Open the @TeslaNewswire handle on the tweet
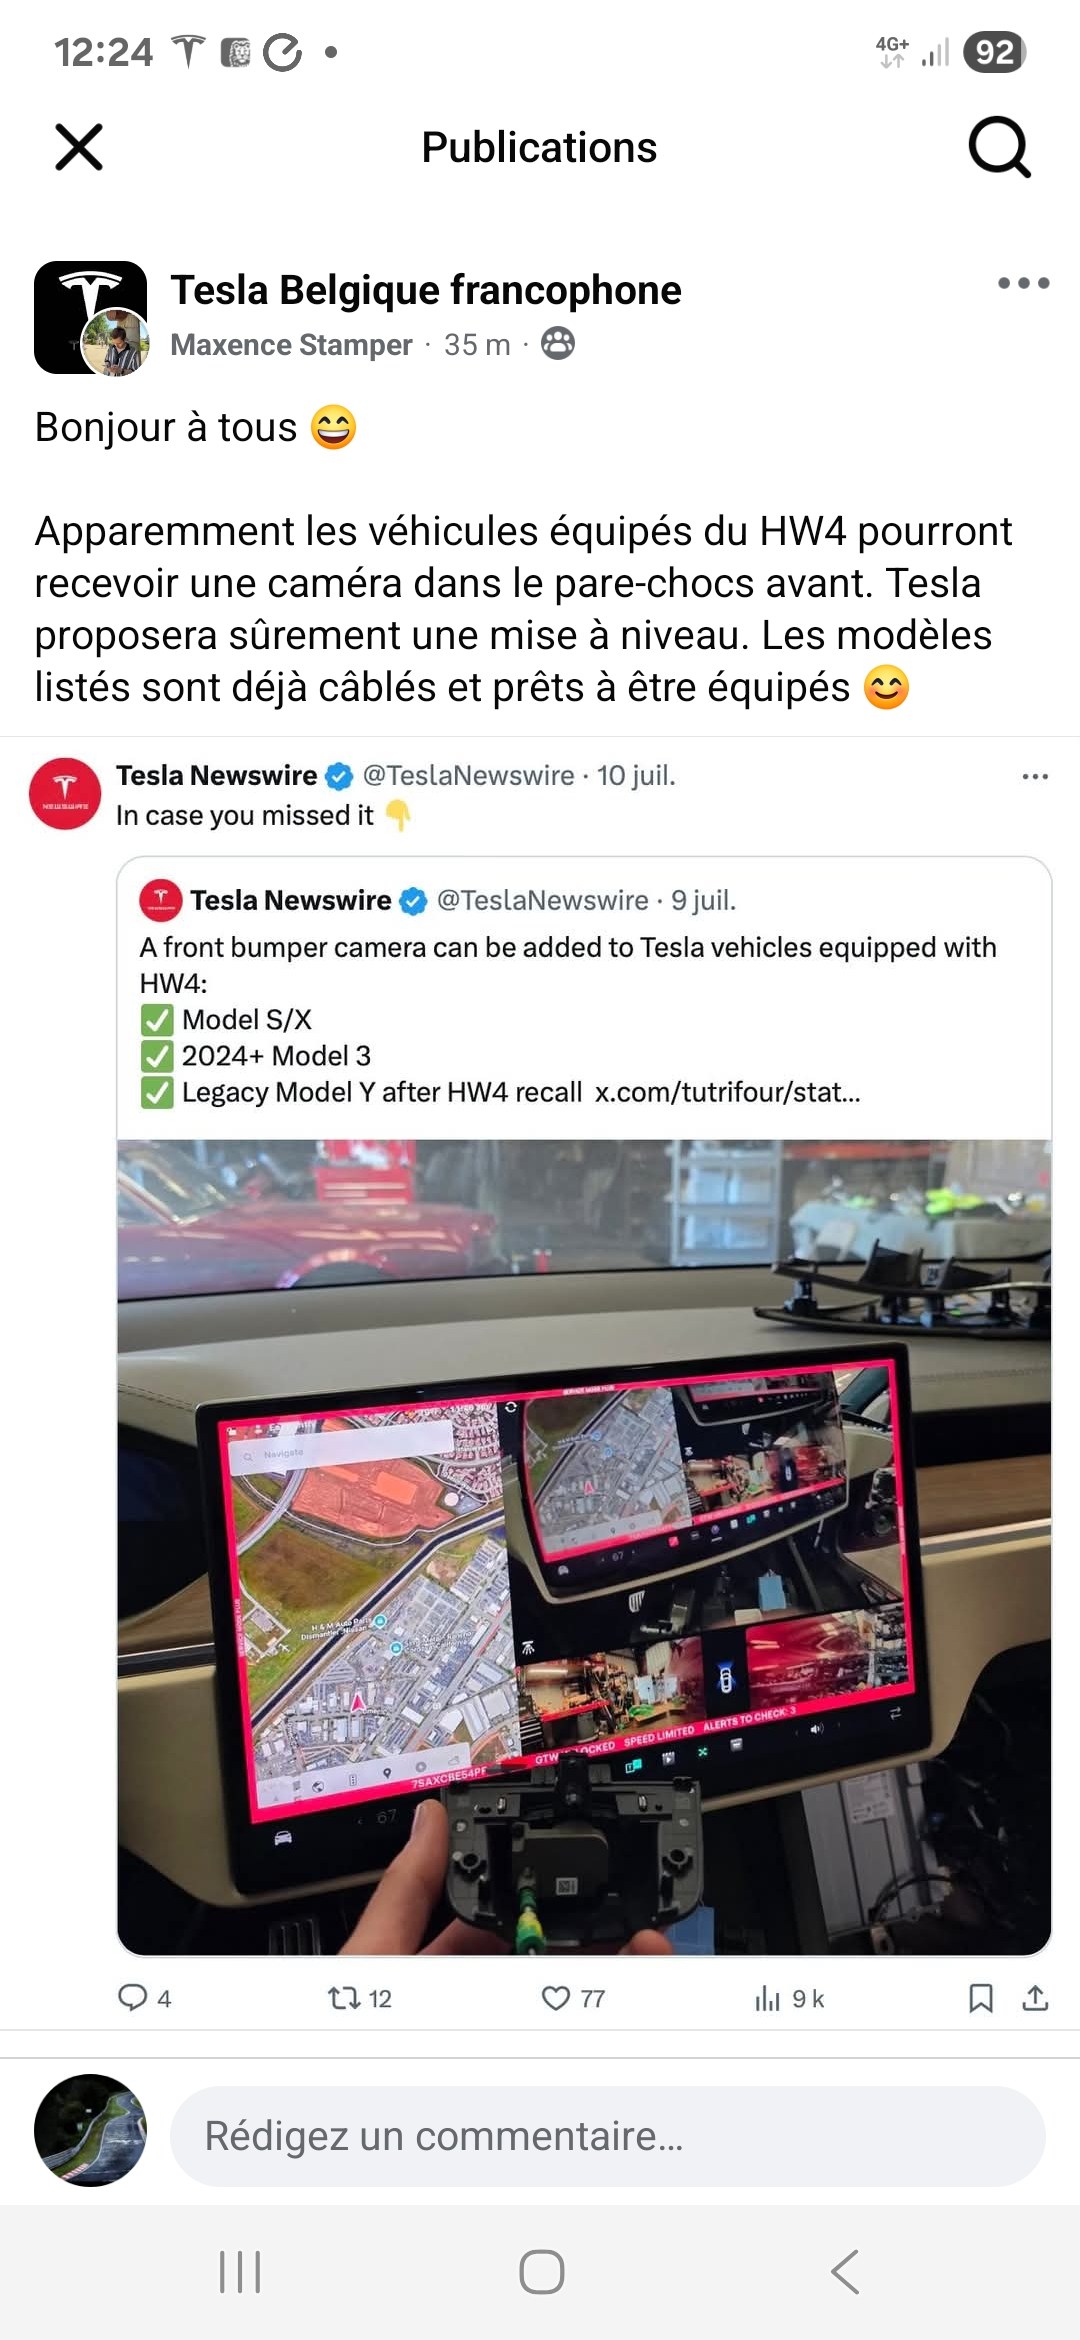 468,775
